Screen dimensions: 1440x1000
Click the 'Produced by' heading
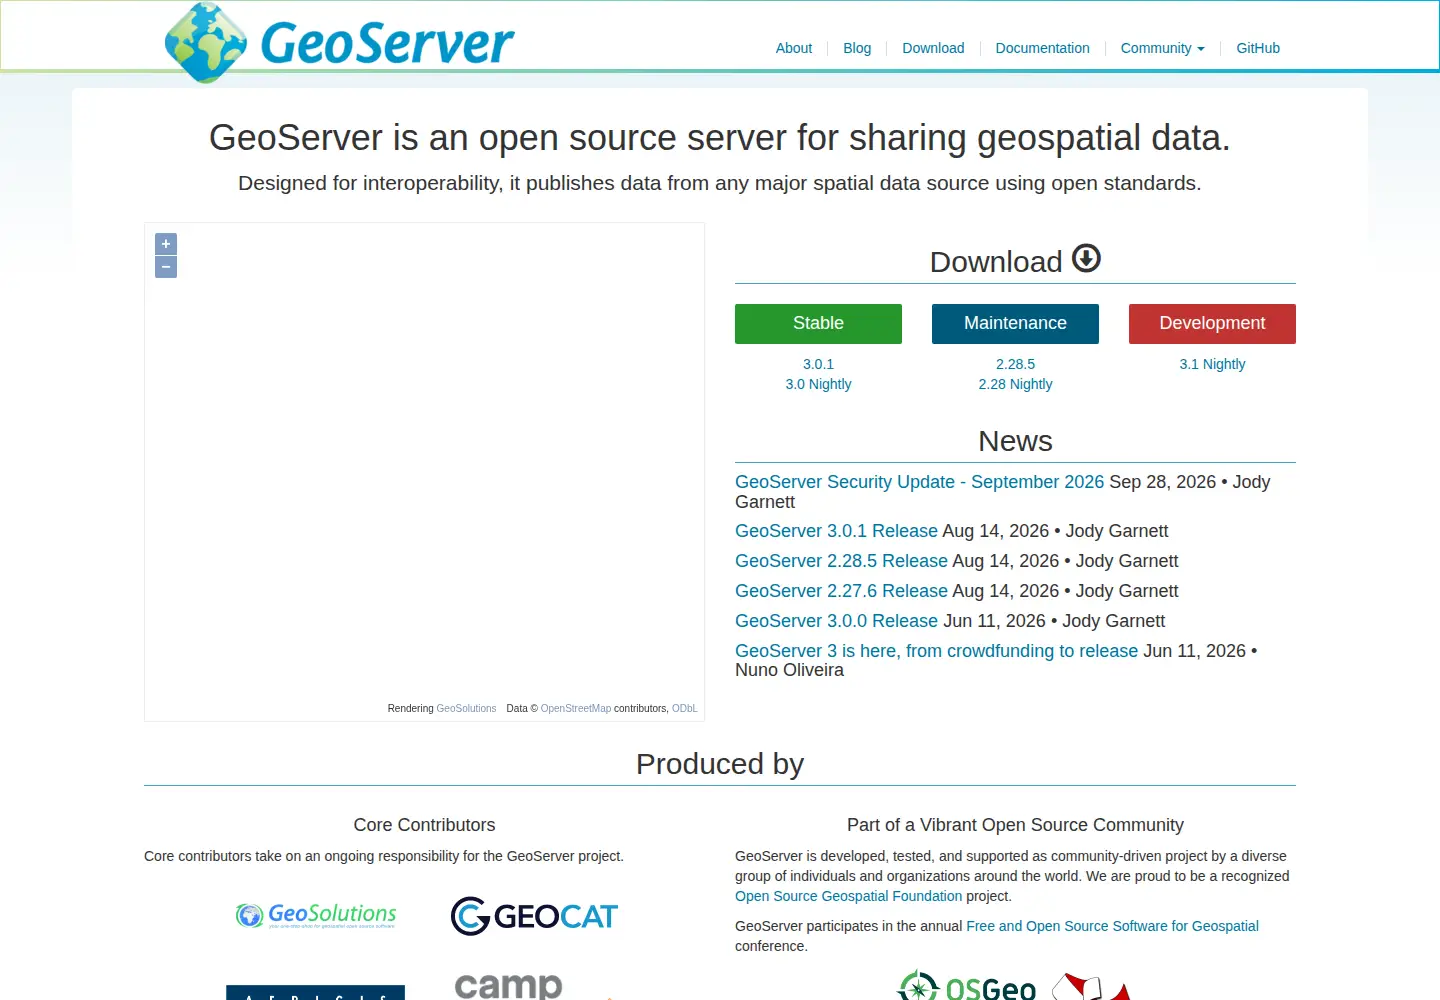pyautogui.click(x=720, y=764)
